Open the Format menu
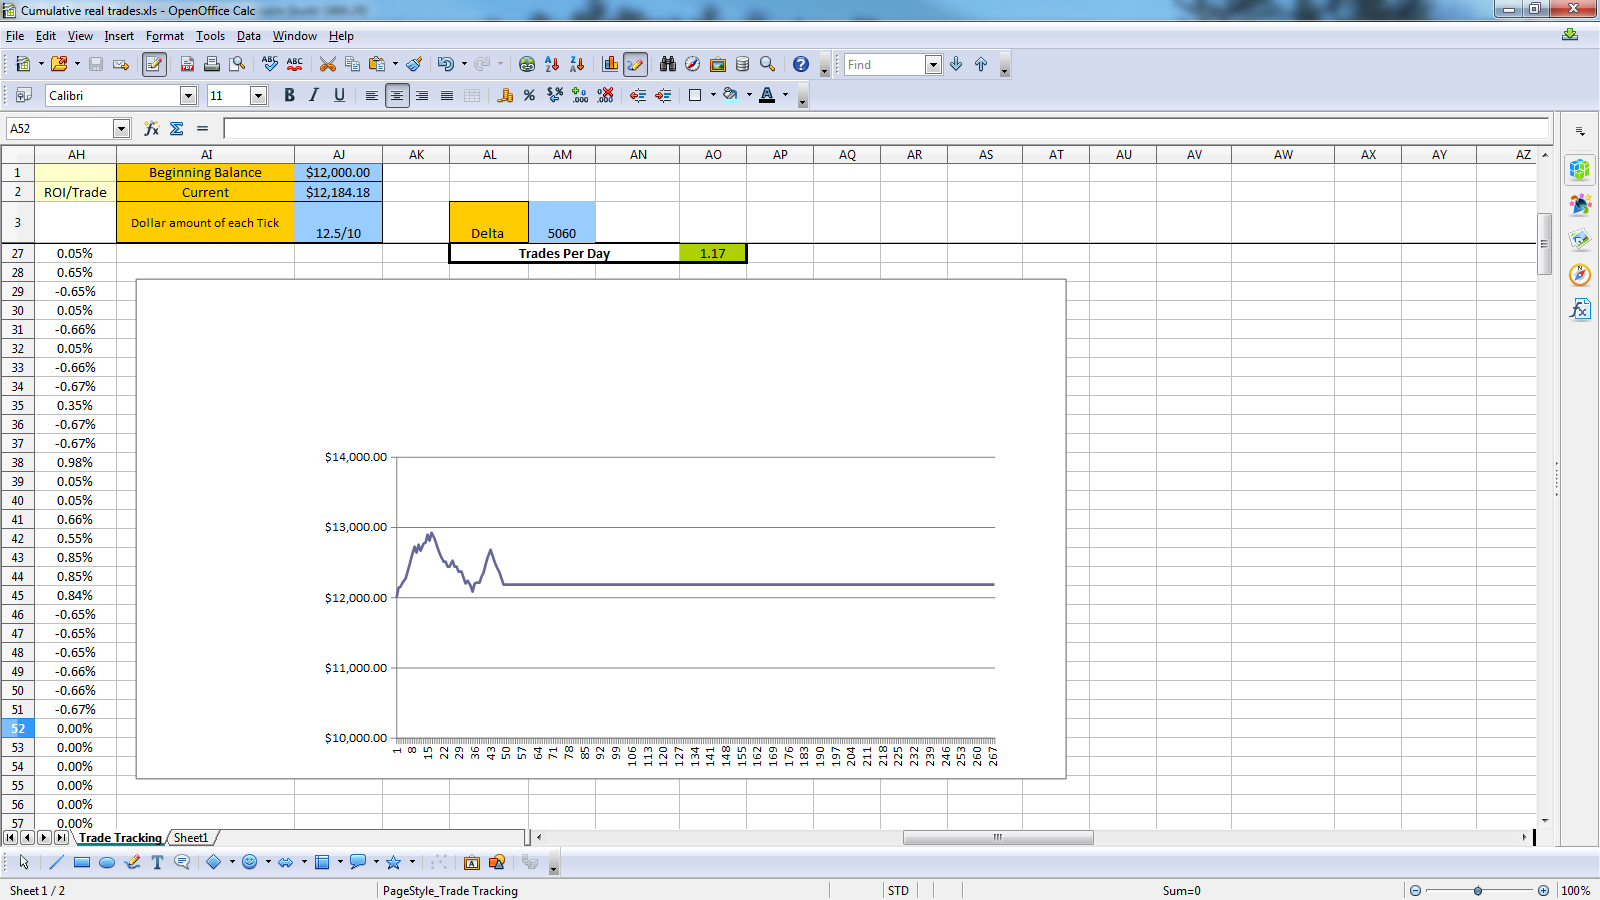 [x=165, y=36]
